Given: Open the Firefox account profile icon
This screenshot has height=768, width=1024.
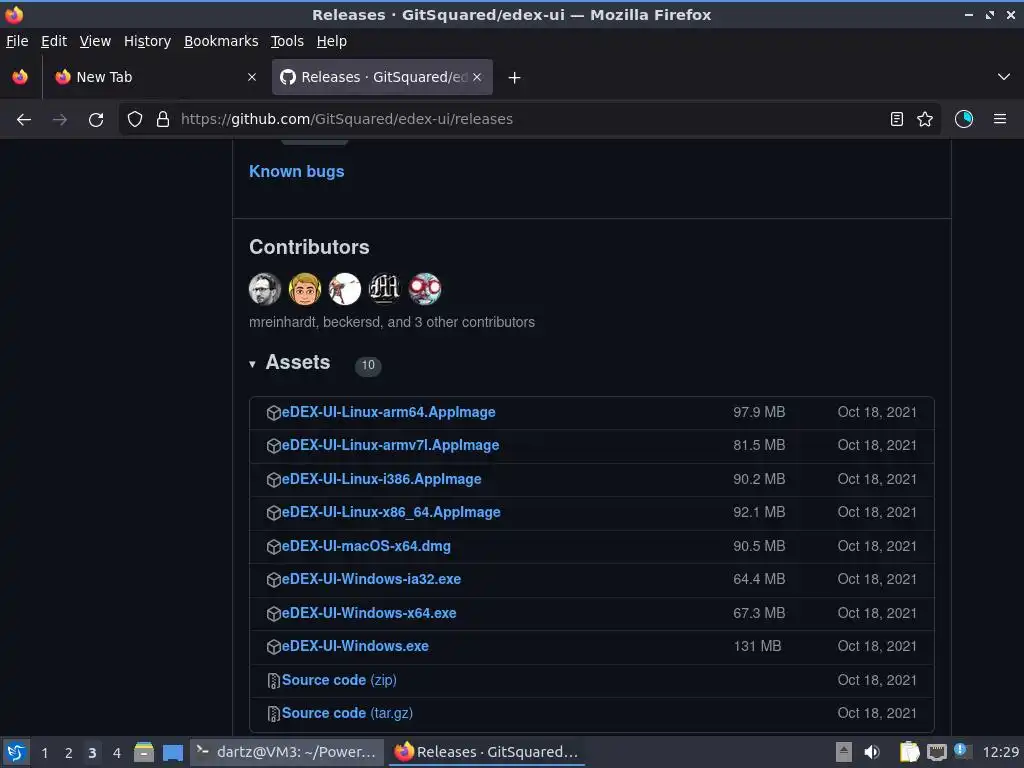Looking at the screenshot, I should pos(964,120).
